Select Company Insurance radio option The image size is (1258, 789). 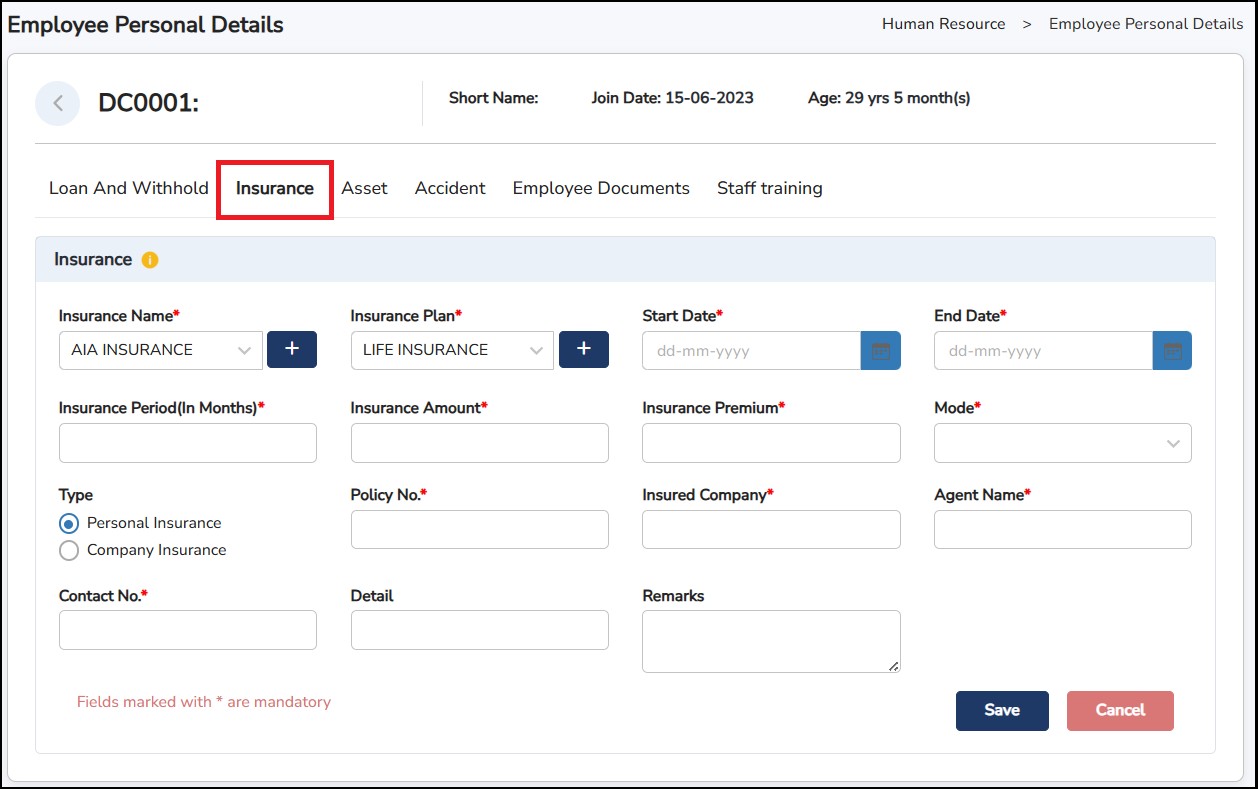[x=69, y=550]
